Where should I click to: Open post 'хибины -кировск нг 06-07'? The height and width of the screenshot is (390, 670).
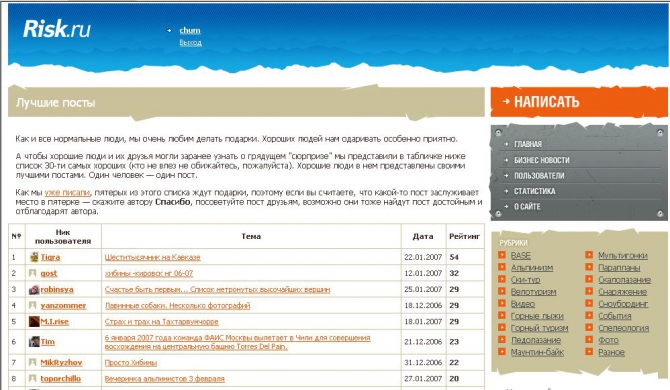[x=149, y=273]
